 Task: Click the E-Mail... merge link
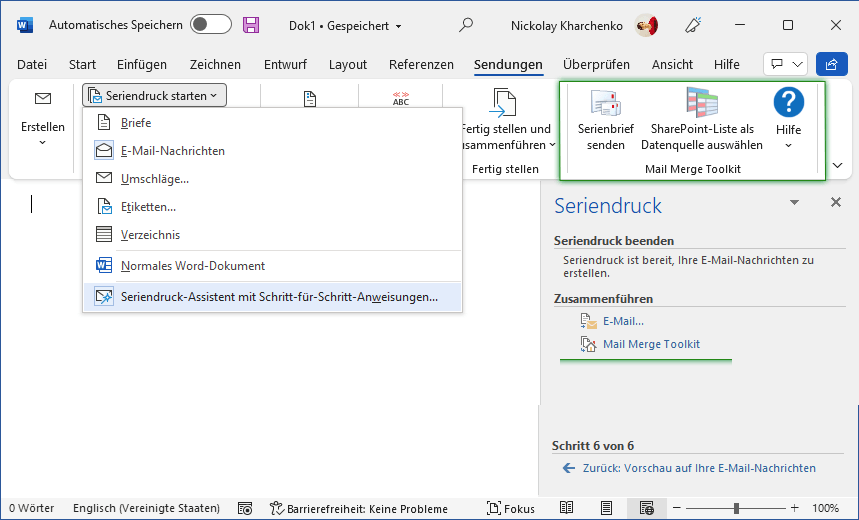click(x=623, y=321)
